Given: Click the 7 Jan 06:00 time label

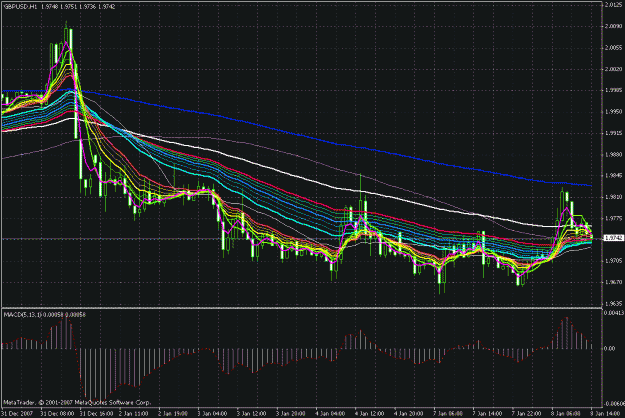Looking at the screenshot, I should point(448,414).
